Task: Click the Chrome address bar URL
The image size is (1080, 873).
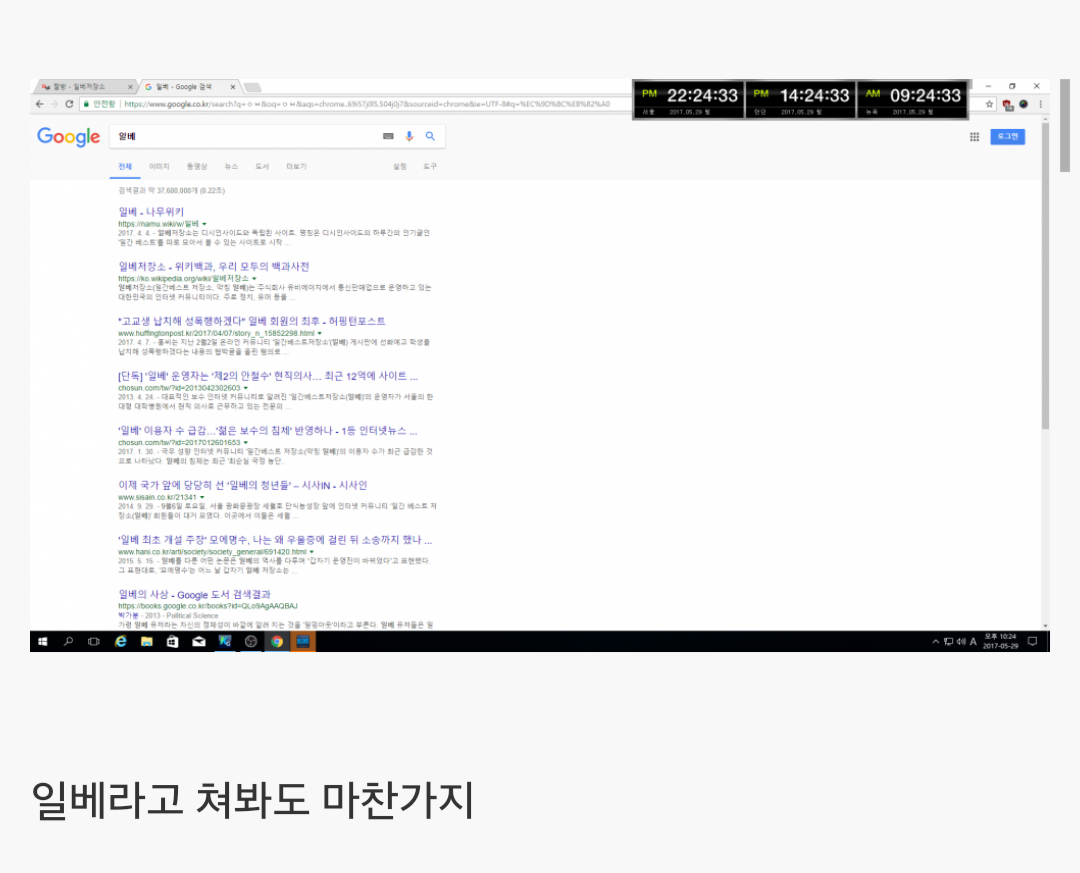Action: (367, 104)
